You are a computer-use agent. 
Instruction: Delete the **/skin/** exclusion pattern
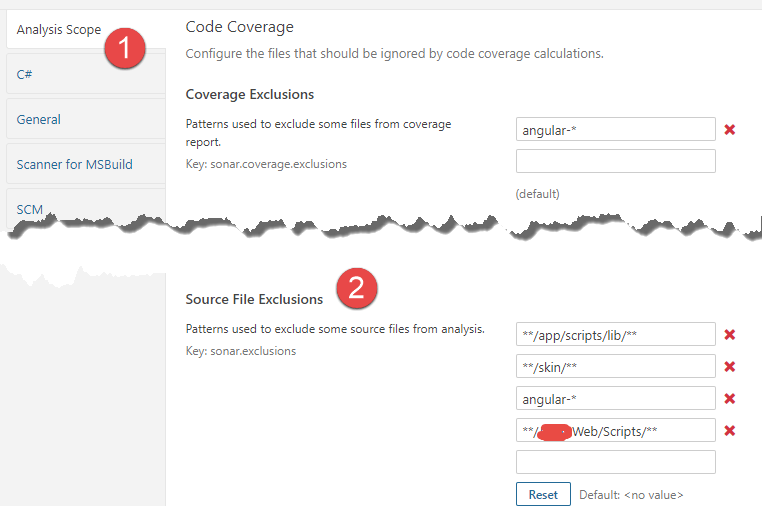(729, 366)
